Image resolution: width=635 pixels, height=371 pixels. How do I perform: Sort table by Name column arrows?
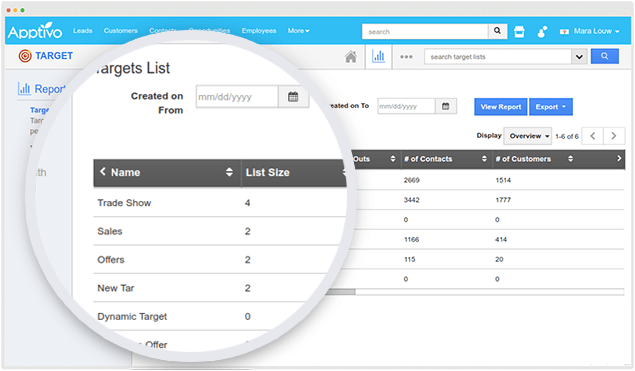[229, 172]
